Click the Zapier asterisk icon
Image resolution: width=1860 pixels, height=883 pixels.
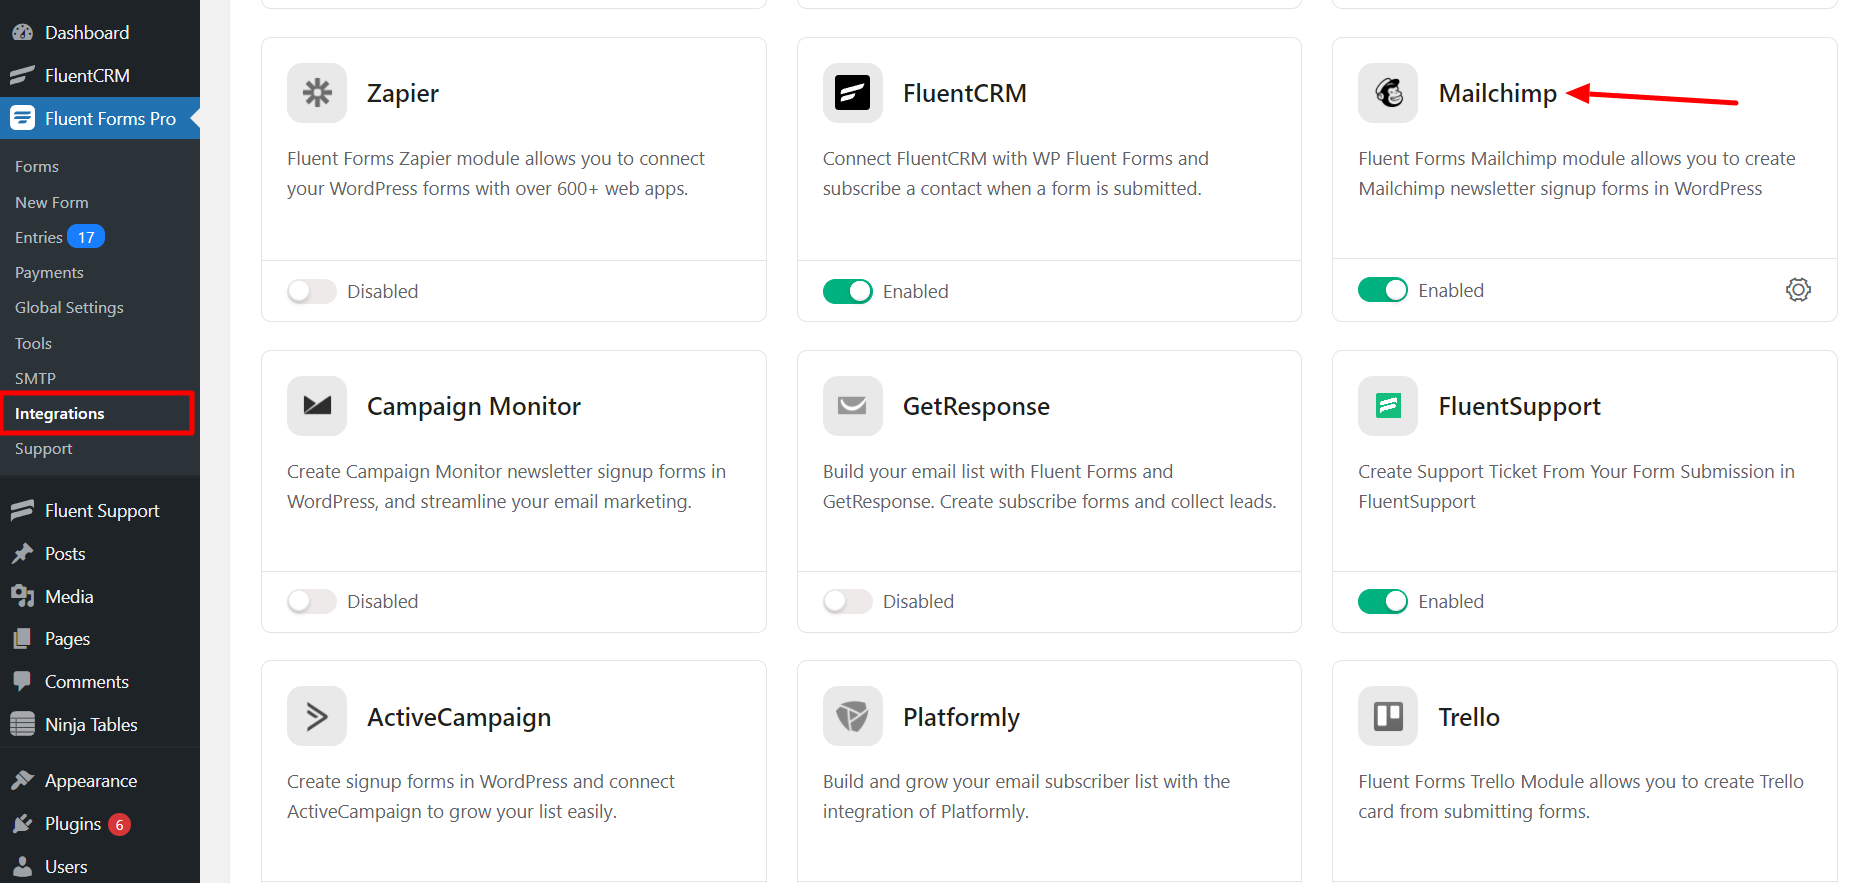tap(317, 93)
